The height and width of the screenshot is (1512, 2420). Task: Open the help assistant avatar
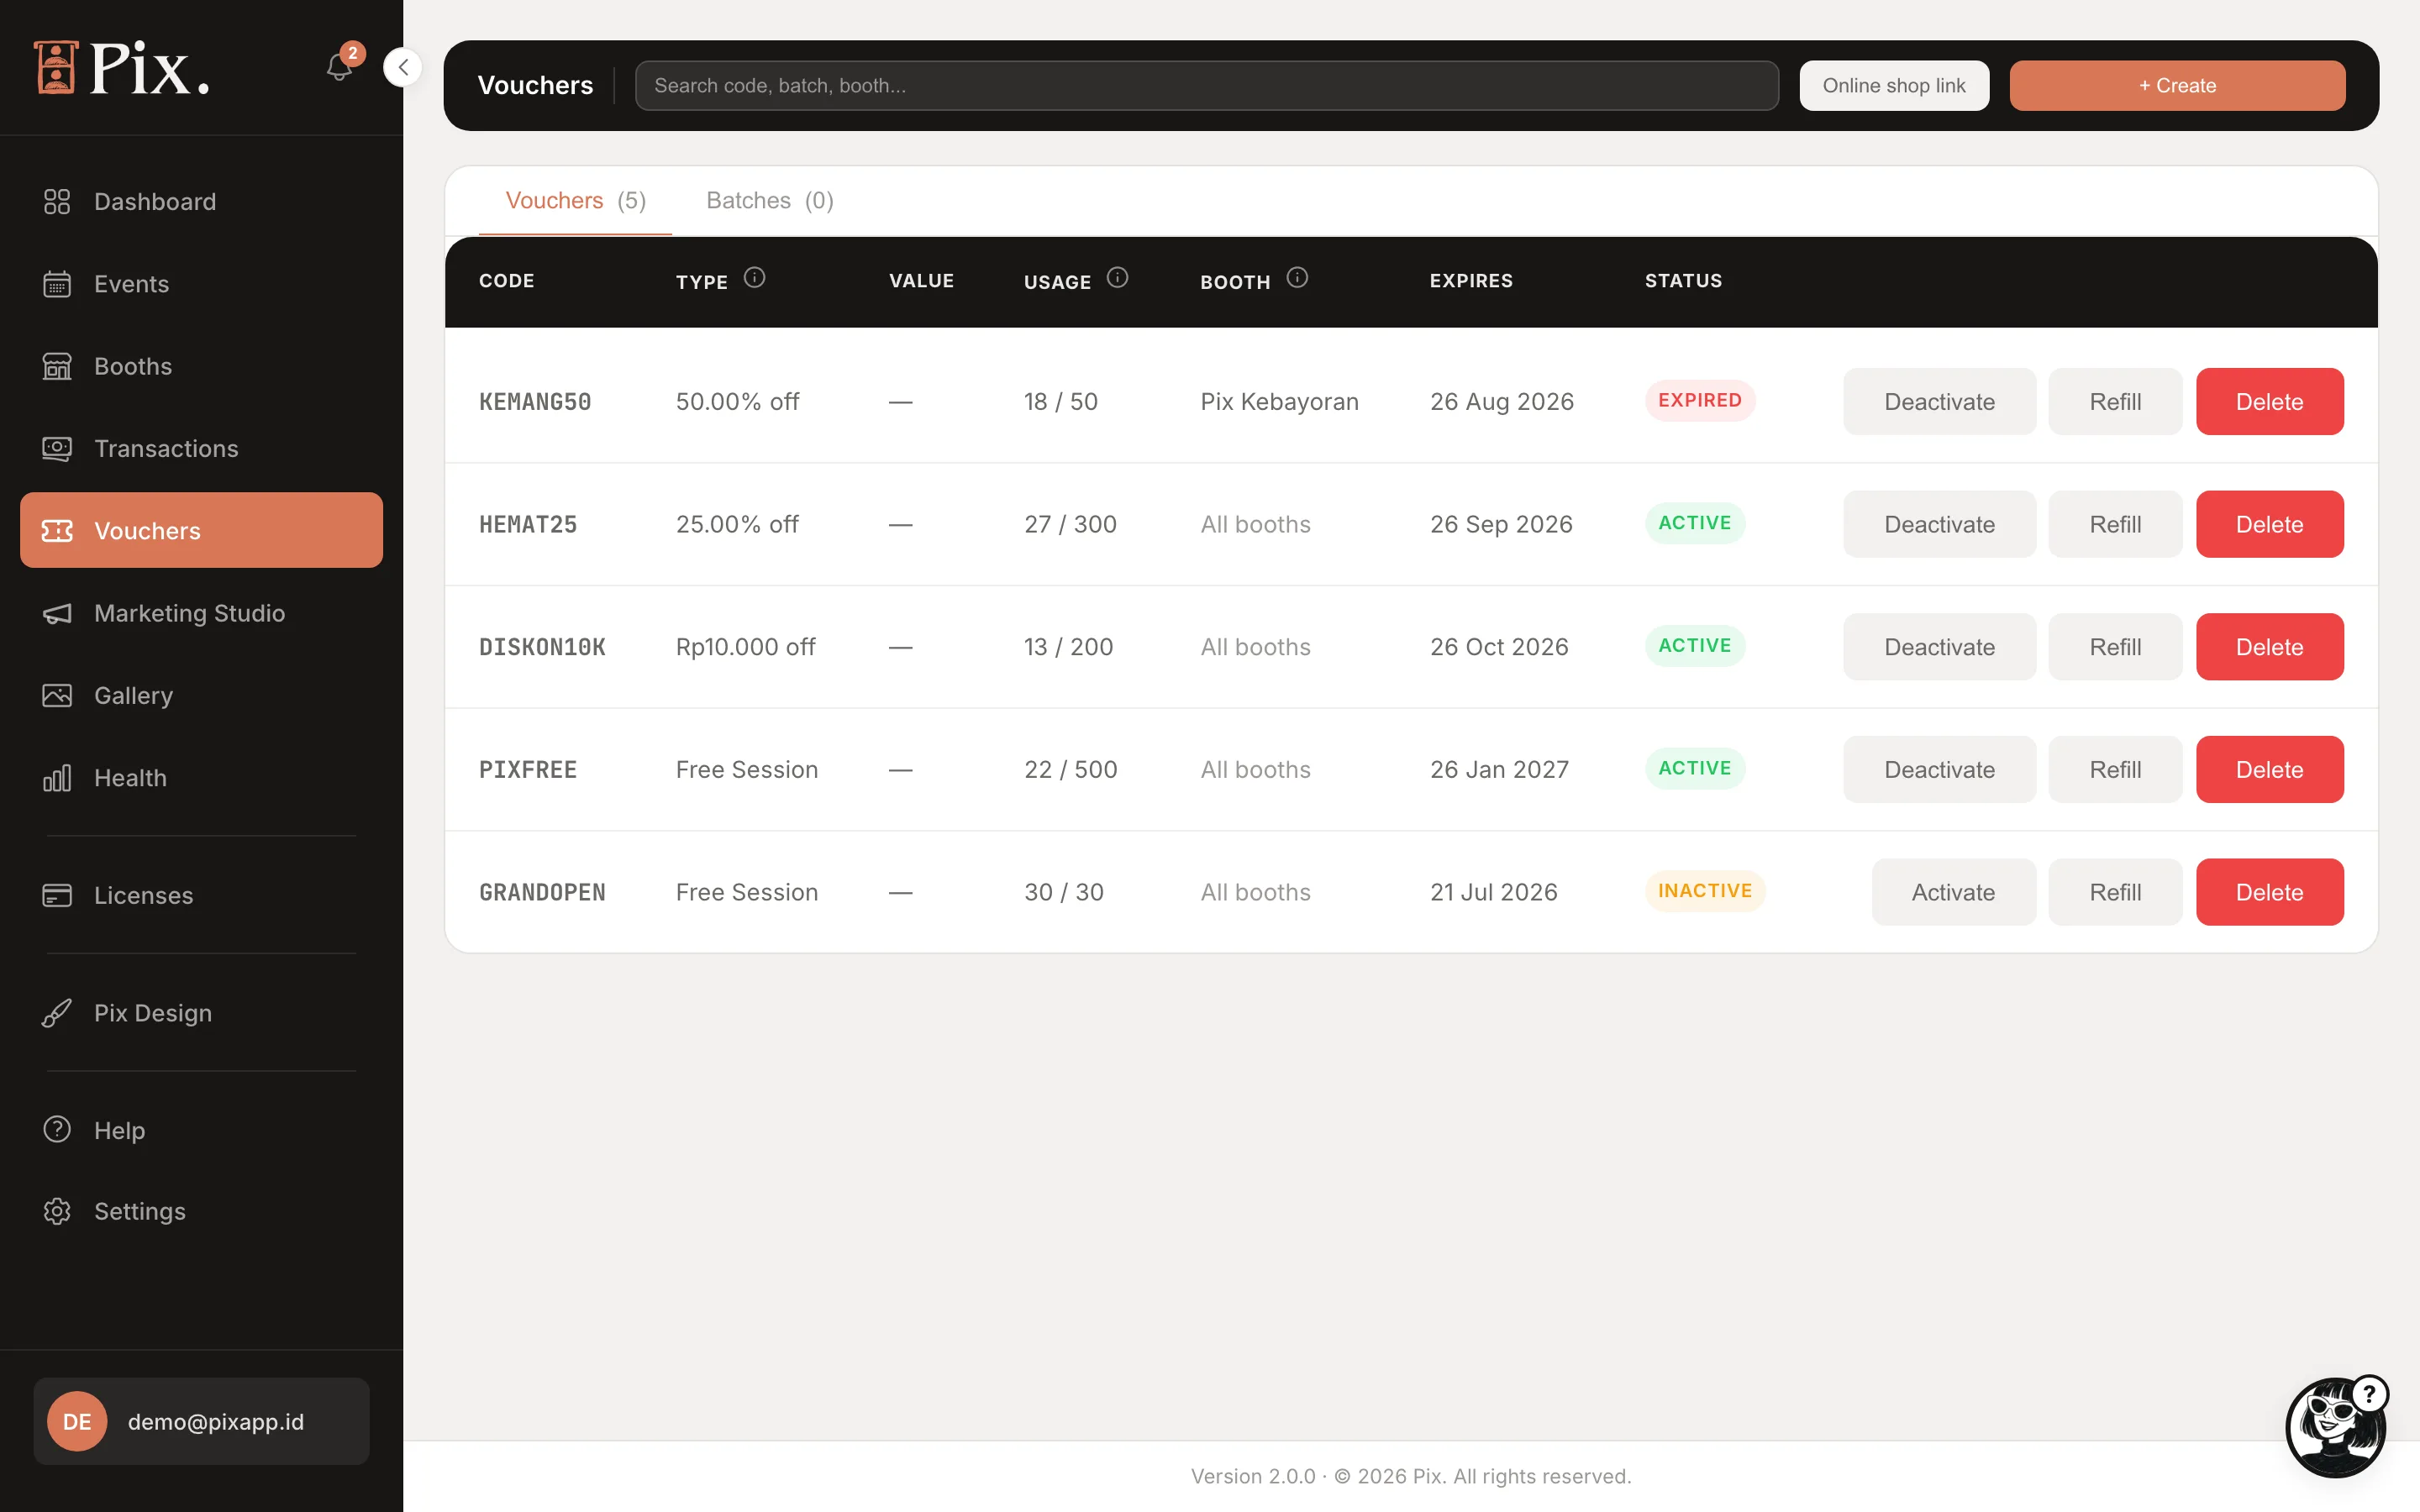(2336, 1427)
